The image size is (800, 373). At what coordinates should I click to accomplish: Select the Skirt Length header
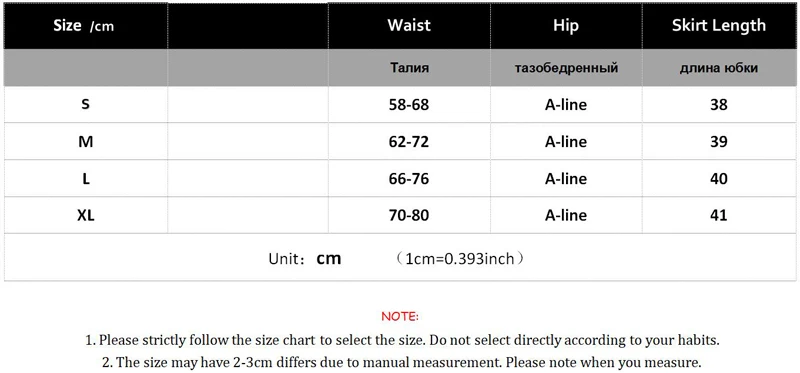pos(719,26)
